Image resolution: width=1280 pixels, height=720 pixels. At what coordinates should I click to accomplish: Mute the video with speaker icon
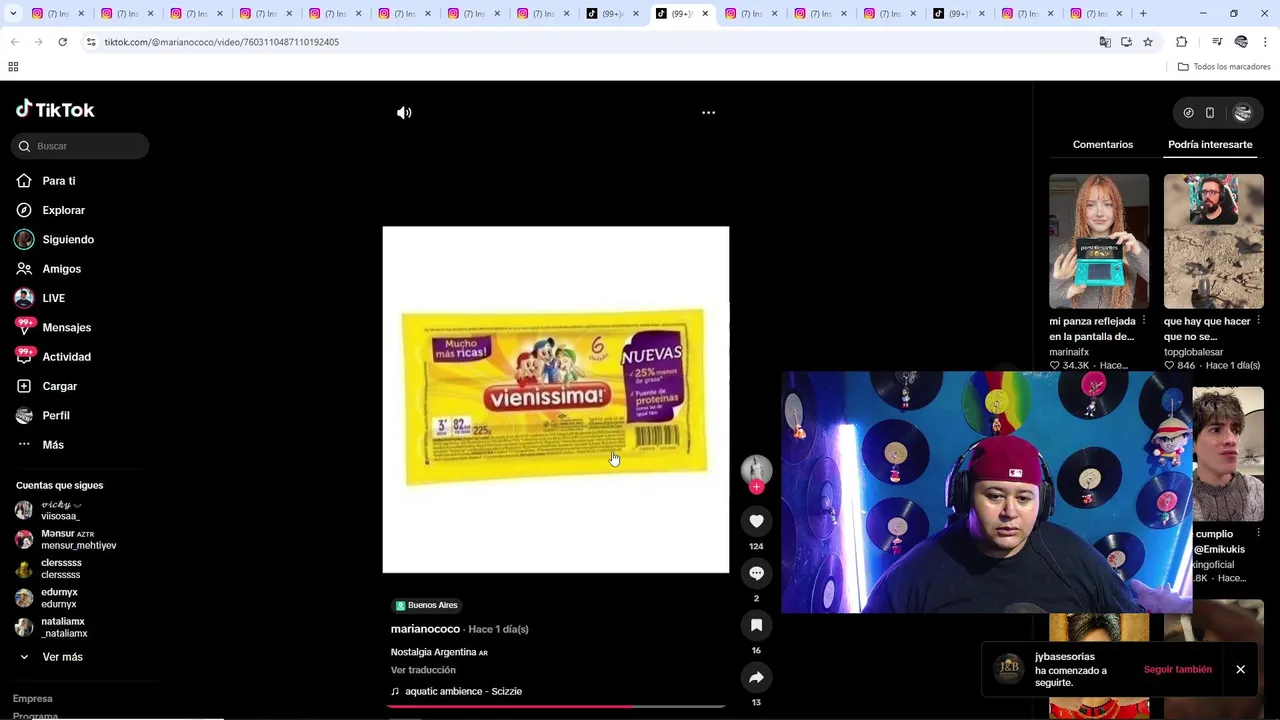(404, 113)
